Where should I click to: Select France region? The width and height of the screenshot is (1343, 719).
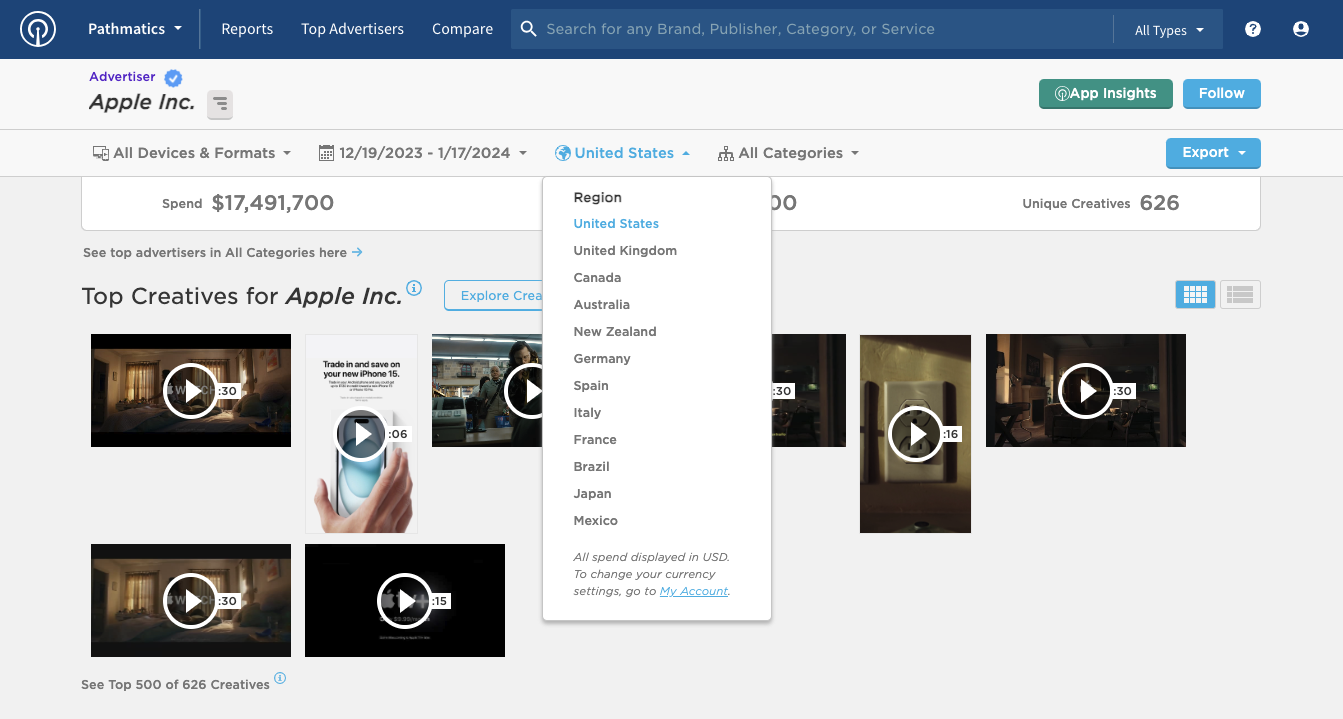click(595, 440)
